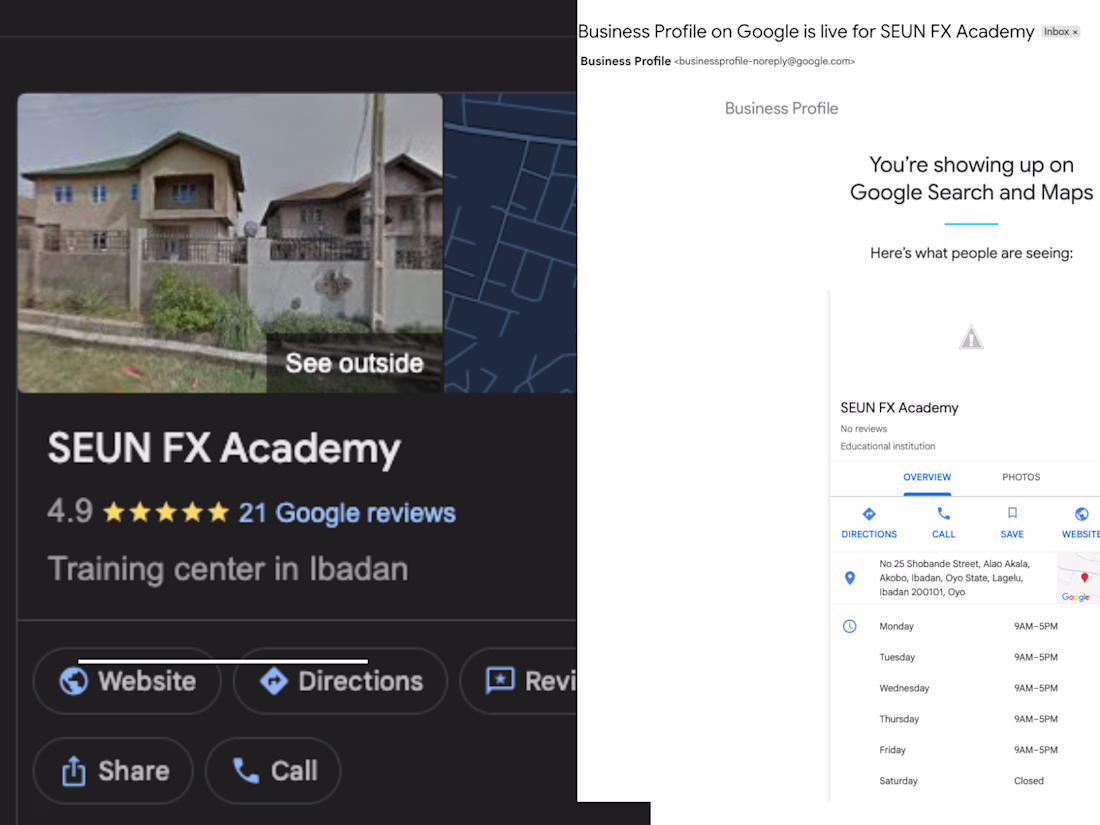Click SAVE bookmark icon in the email preview

(x=1012, y=513)
